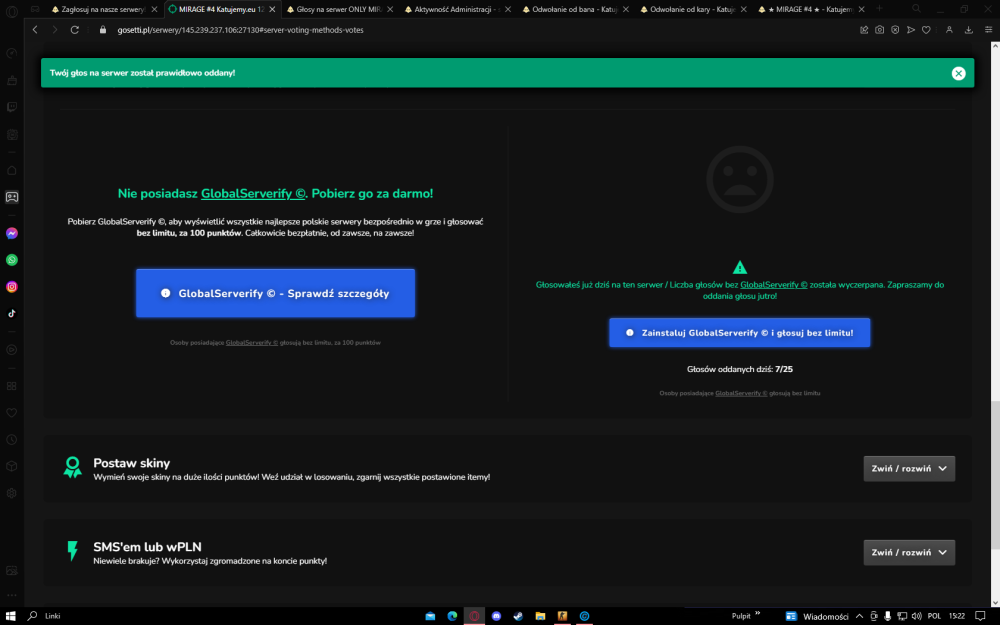Switch to 'Głosy na serwer ONLY MIR' tab
The width and height of the screenshot is (1000, 625).
pos(339,10)
